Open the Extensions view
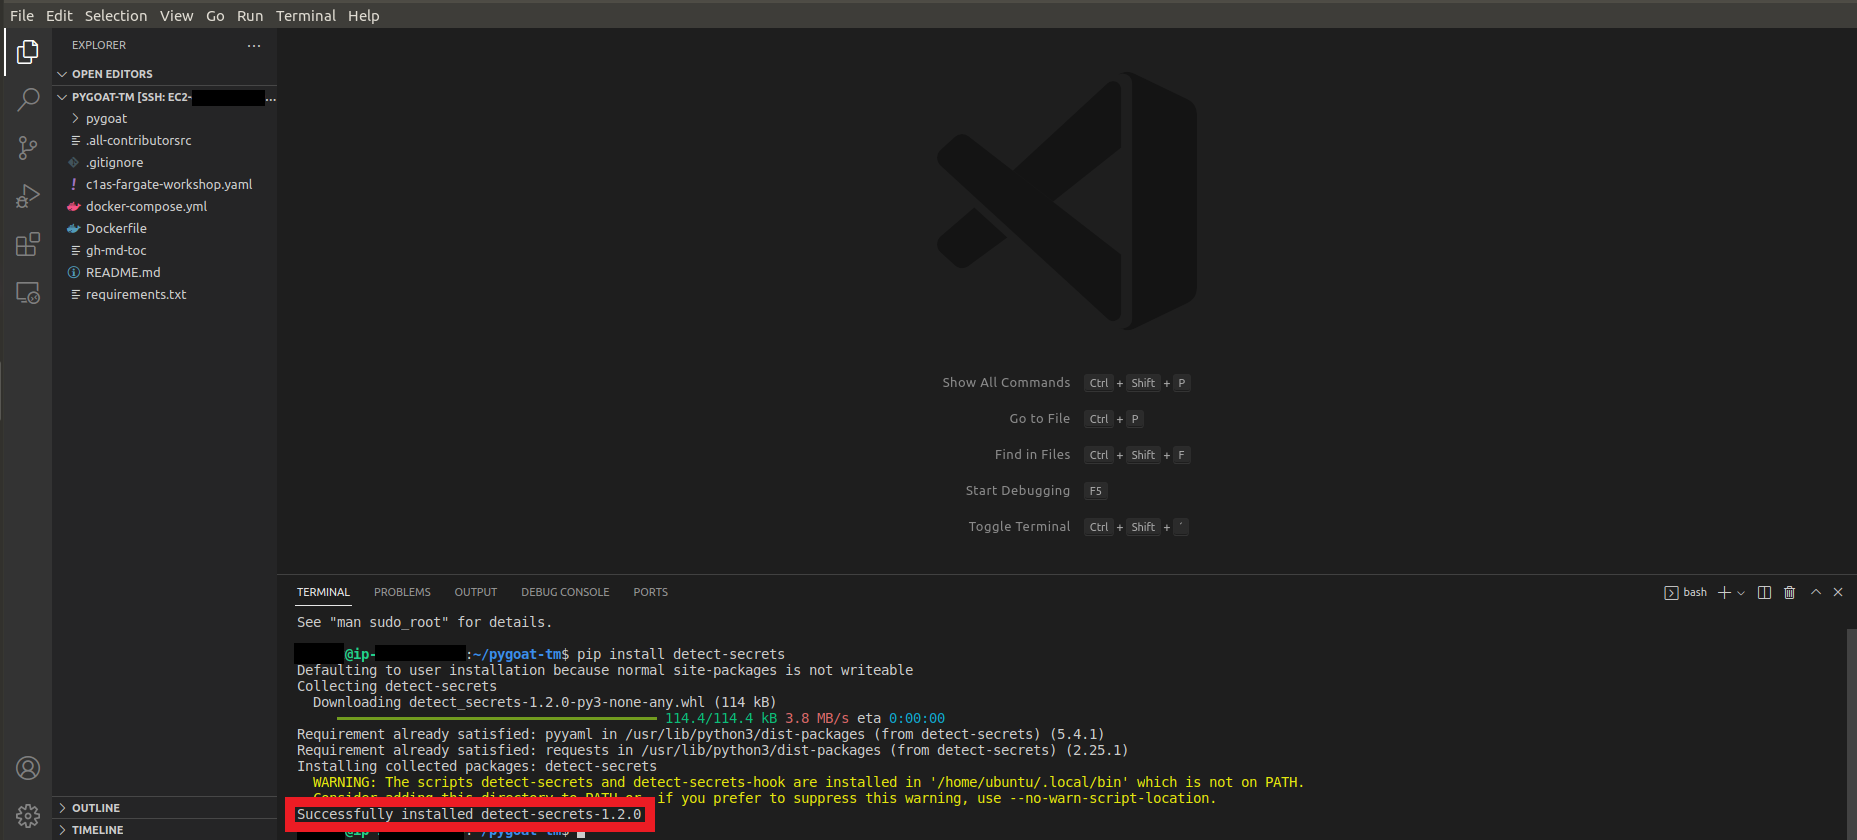 tap(28, 244)
